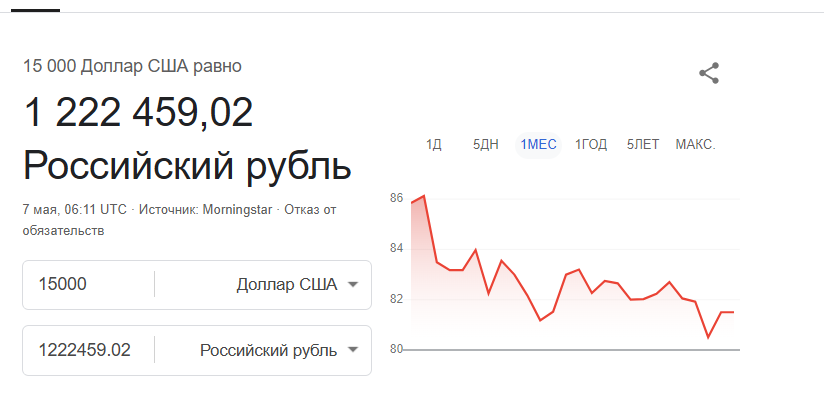Expand the Российский рубль currency dropdown
The height and width of the screenshot is (397, 824).
(279, 350)
